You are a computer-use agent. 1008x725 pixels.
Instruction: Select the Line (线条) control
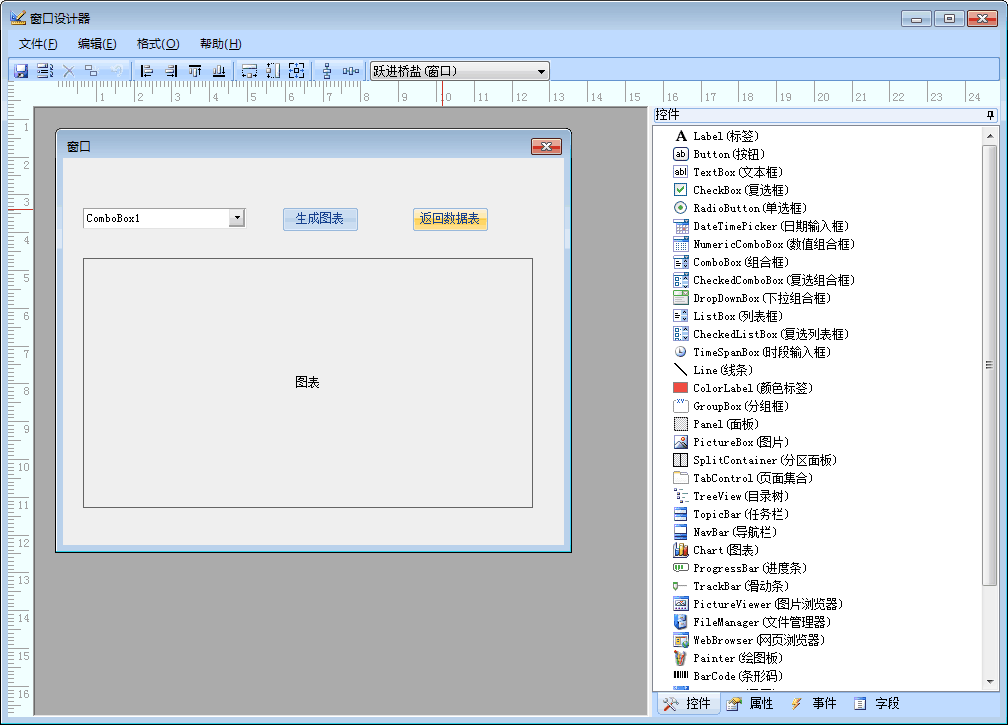coord(713,370)
